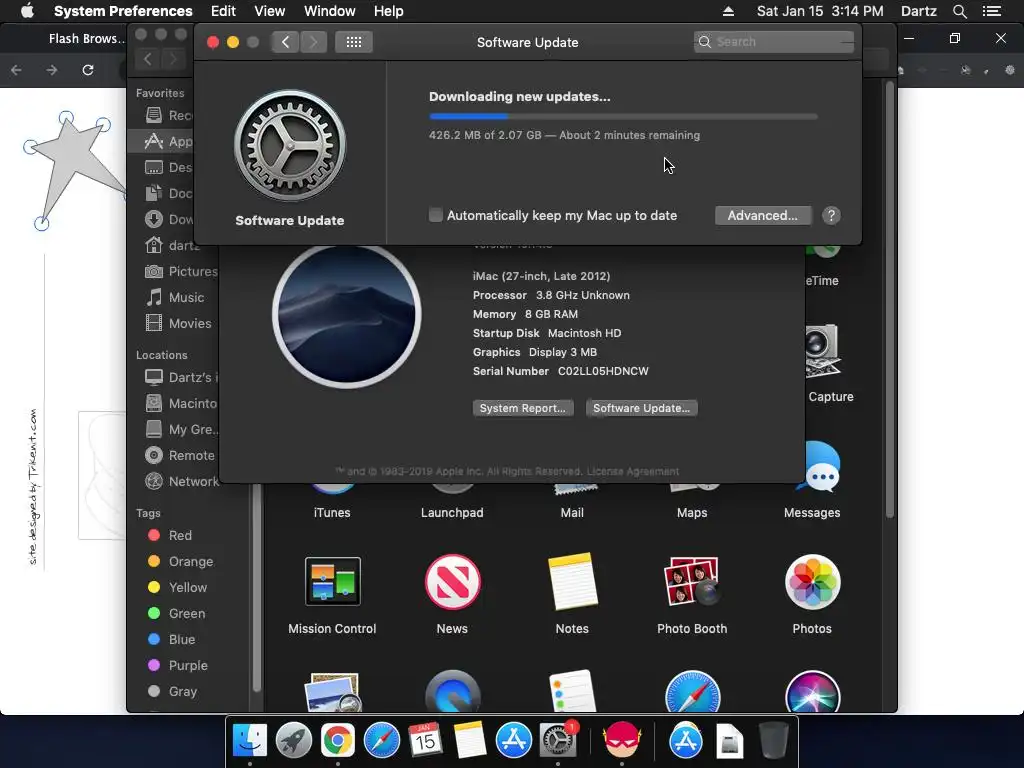Open the Safari app icon in Finder window
Screen dimensions: 1024x768
tap(692, 692)
